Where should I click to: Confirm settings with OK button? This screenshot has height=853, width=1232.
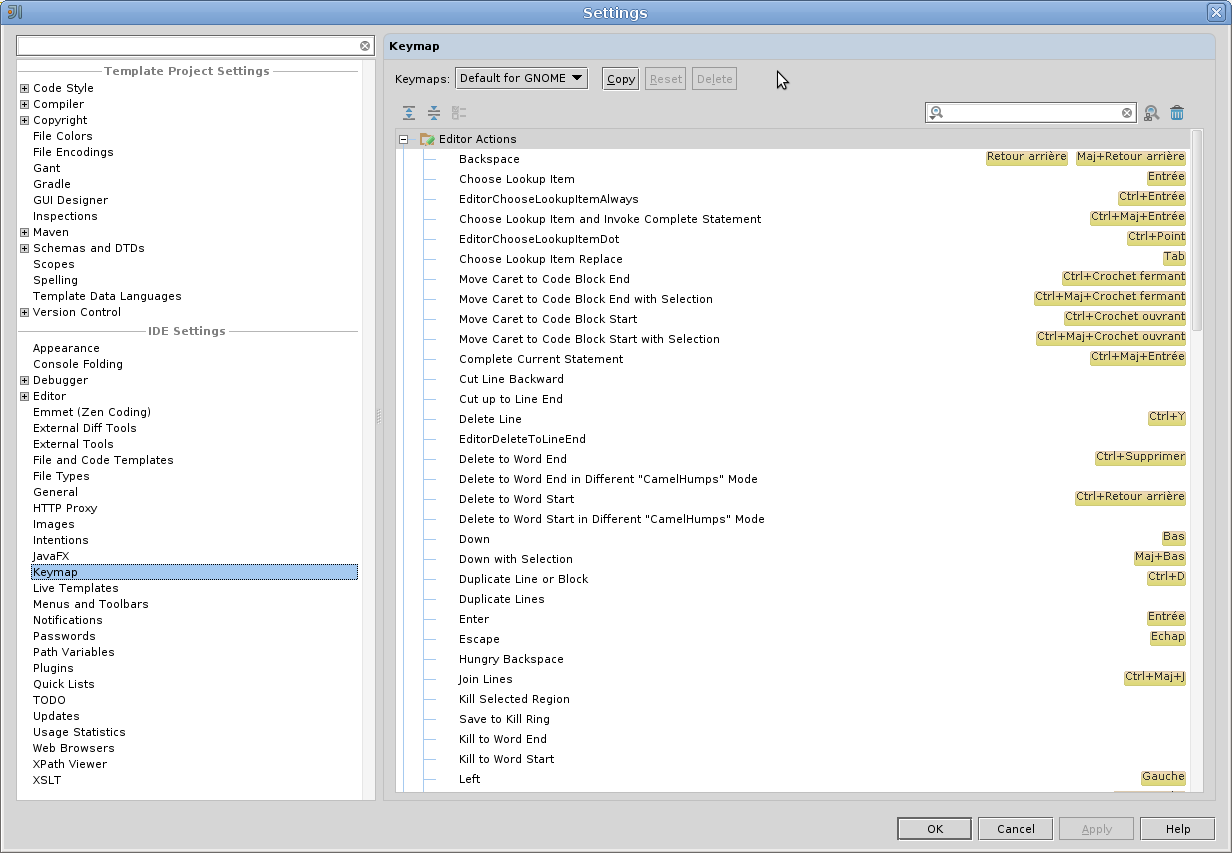tap(934, 828)
